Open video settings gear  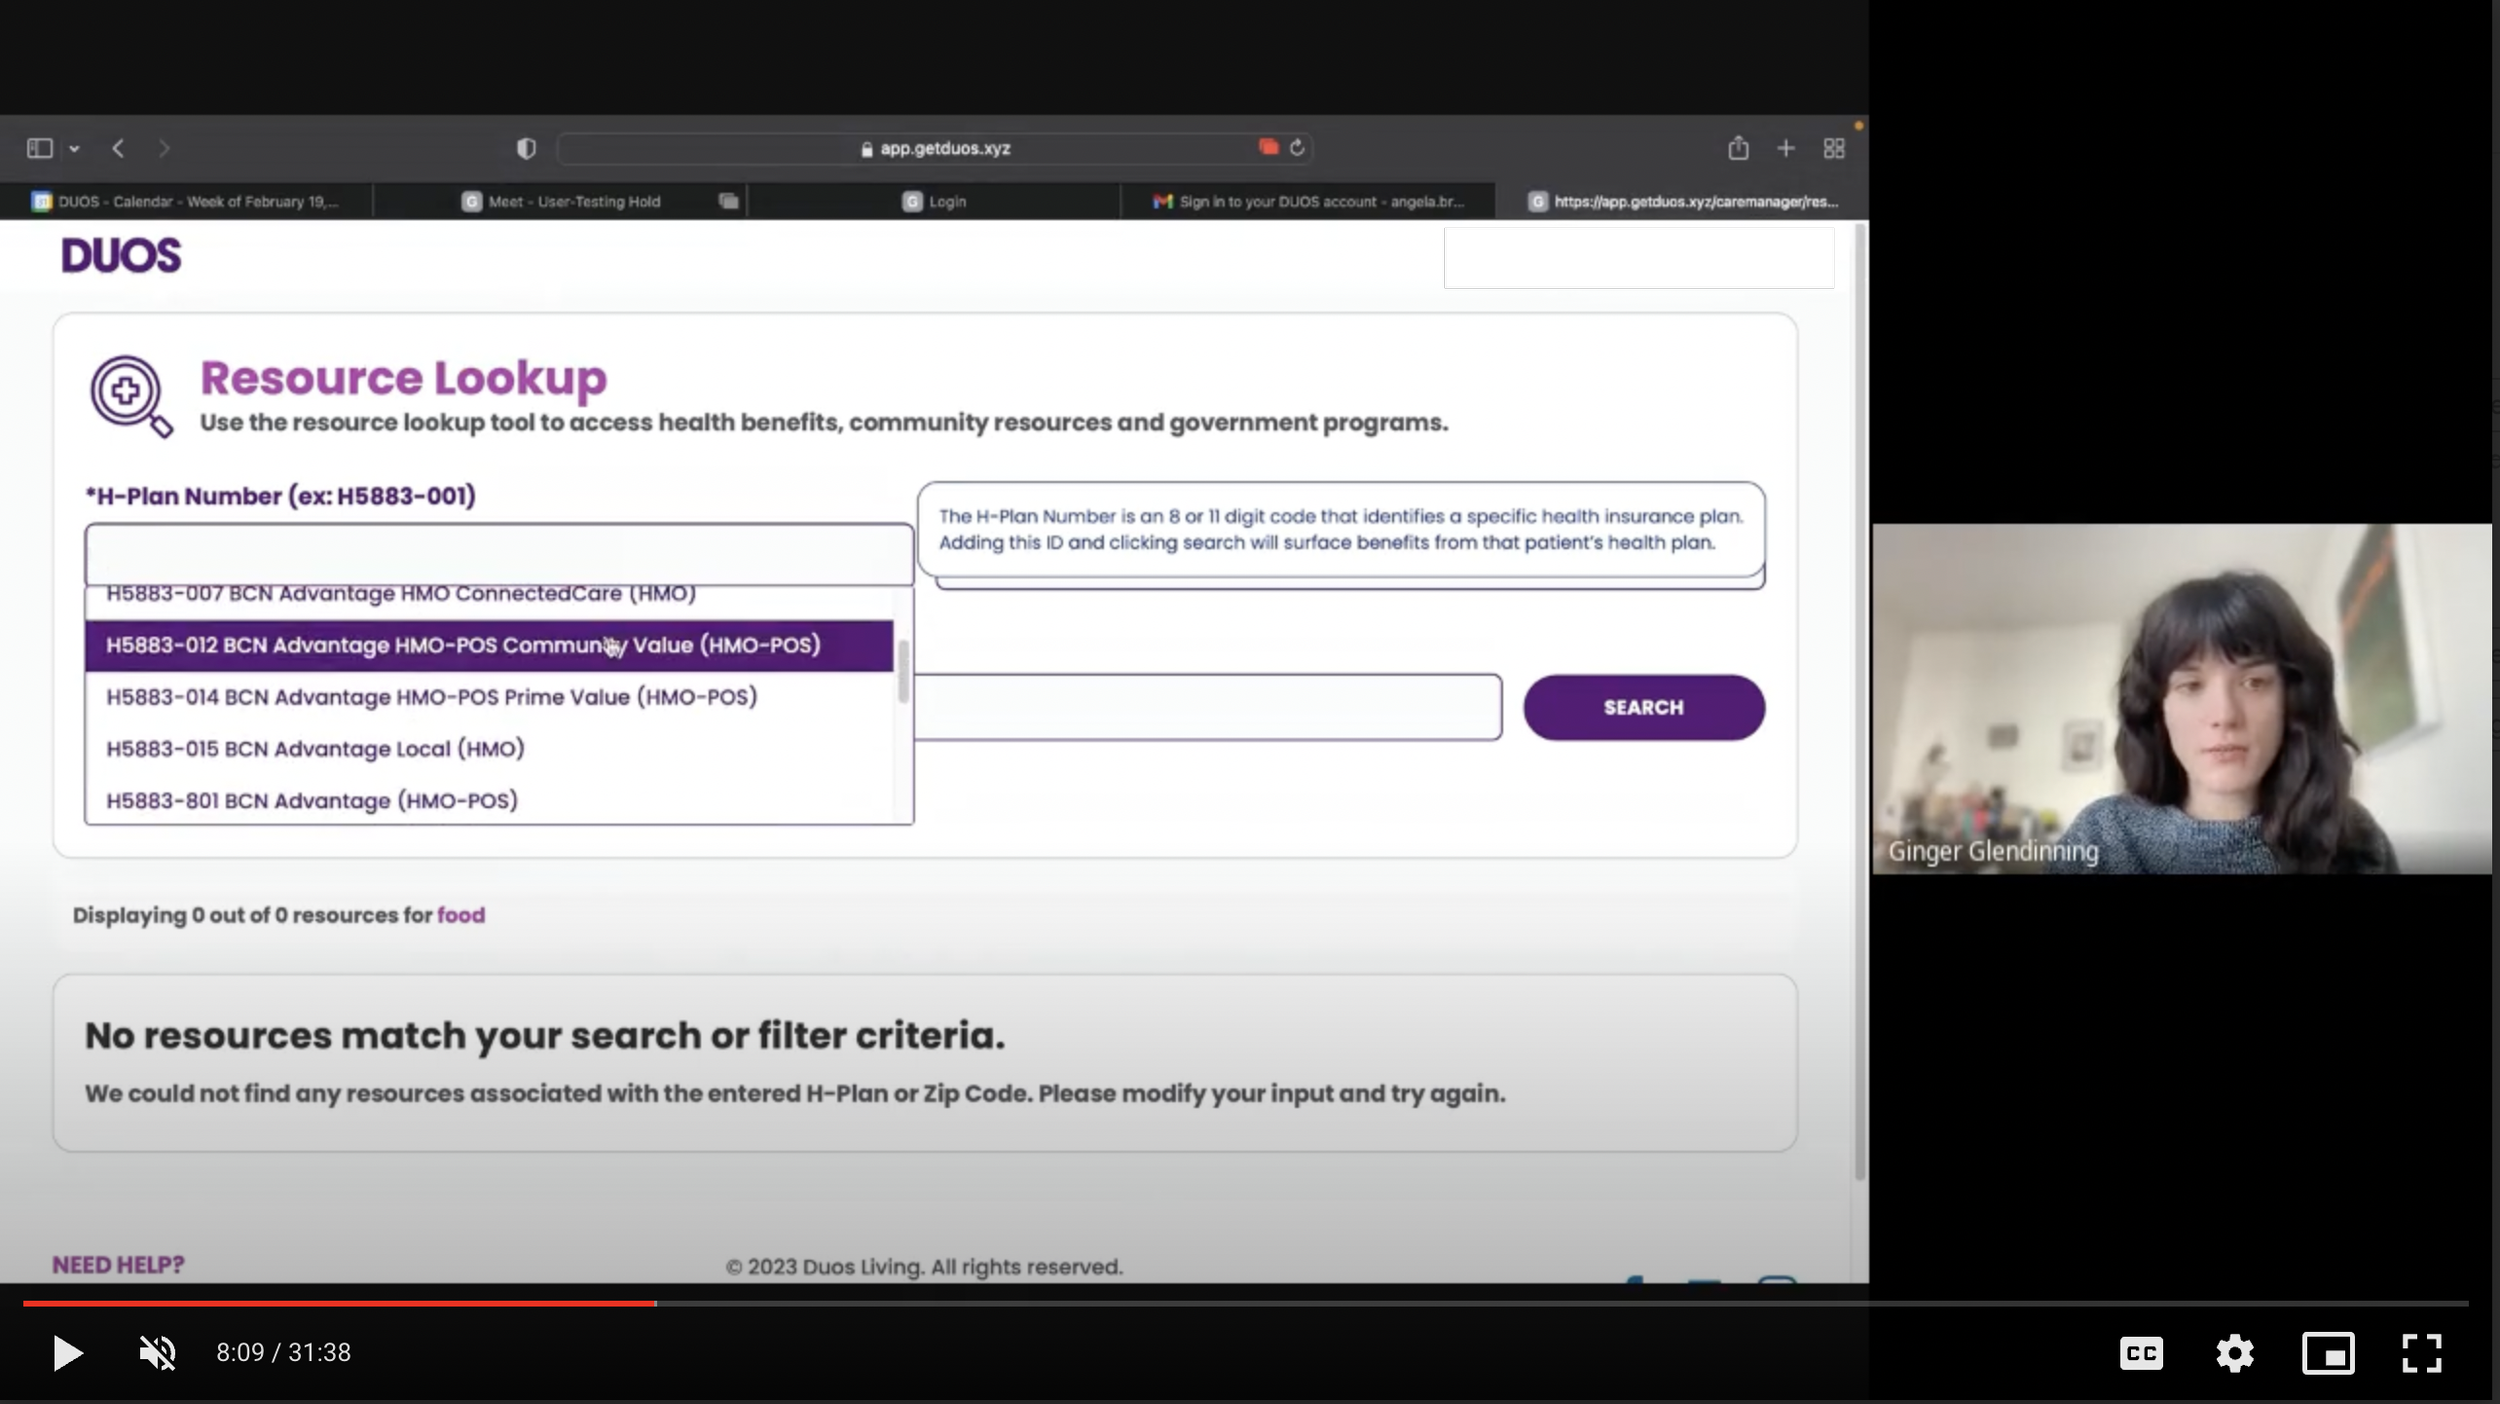pyautogui.click(x=2234, y=1353)
